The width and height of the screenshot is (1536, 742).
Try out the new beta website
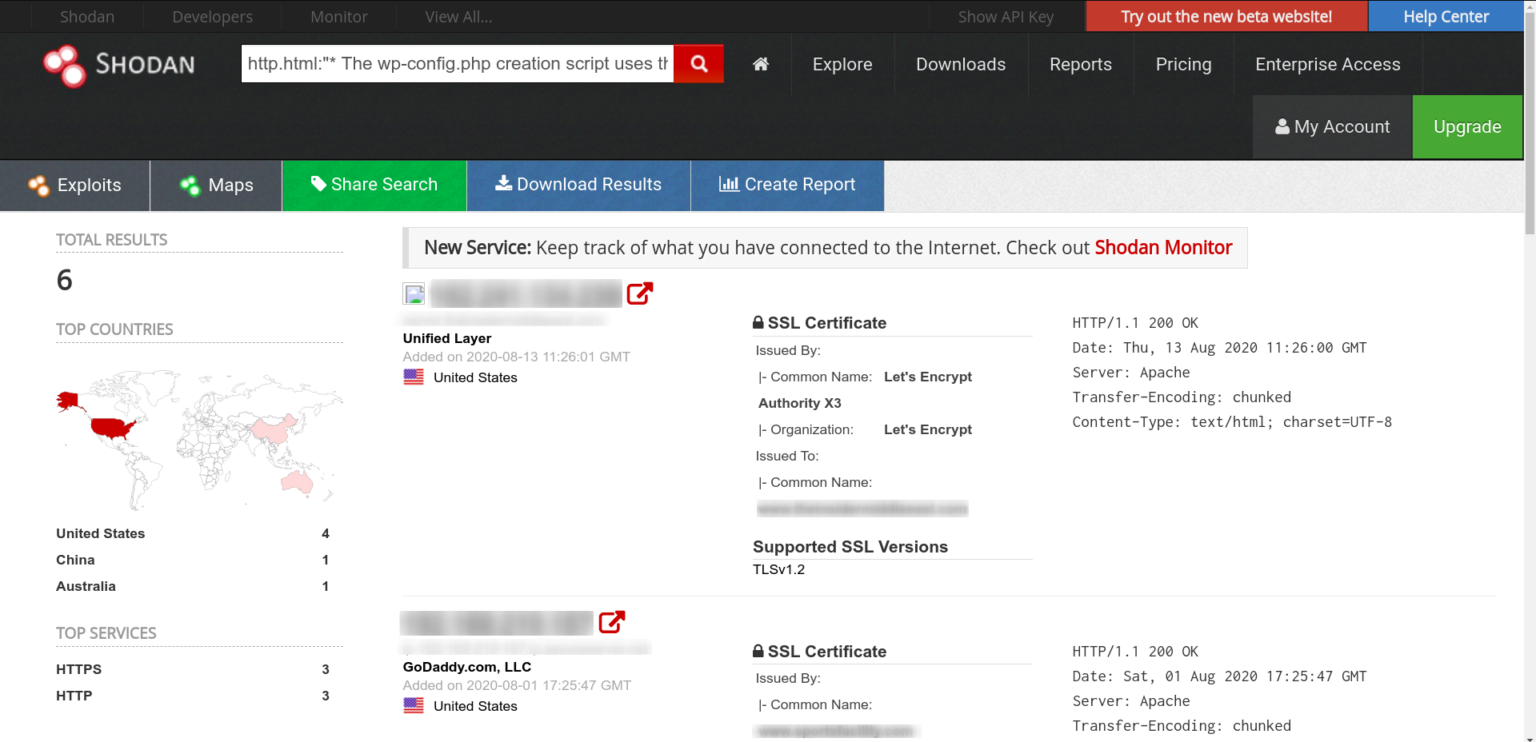coord(1226,16)
